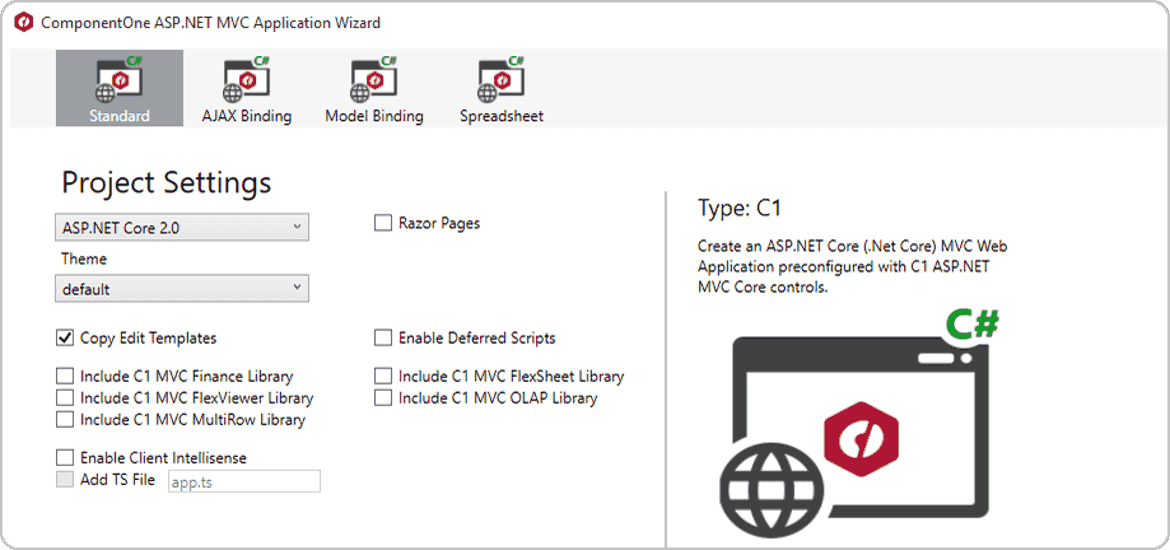
Task: Enable Include C1 MVC FlexViewer Library
Action: pyautogui.click(x=65, y=398)
